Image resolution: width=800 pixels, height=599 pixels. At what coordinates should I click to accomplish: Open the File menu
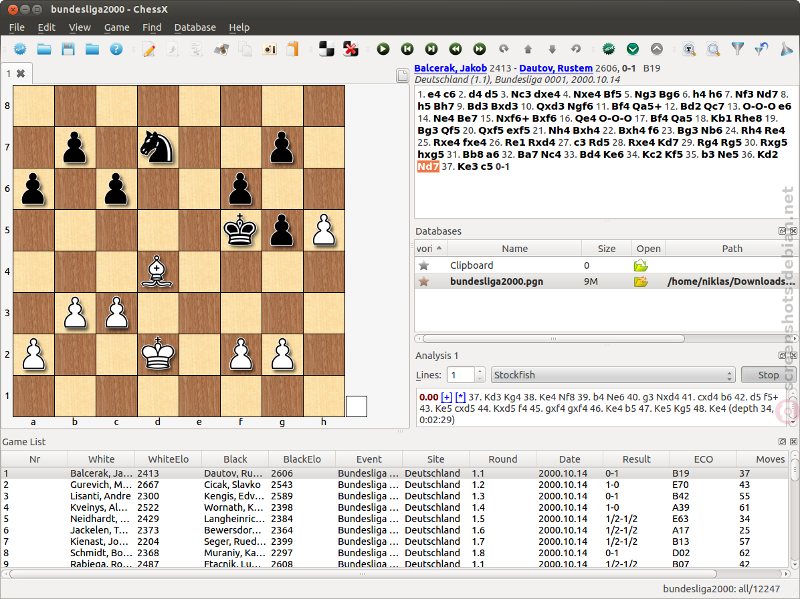click(x=17, y=28)
